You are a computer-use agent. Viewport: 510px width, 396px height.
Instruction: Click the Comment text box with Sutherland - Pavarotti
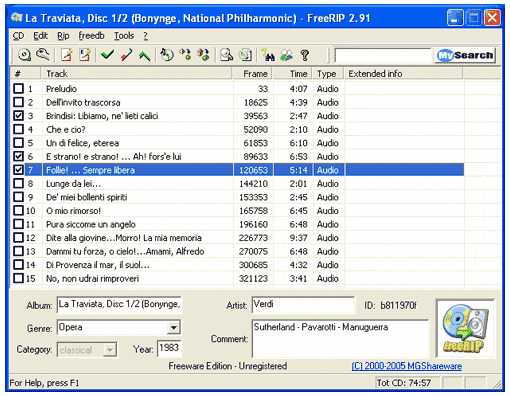point(340,338)
